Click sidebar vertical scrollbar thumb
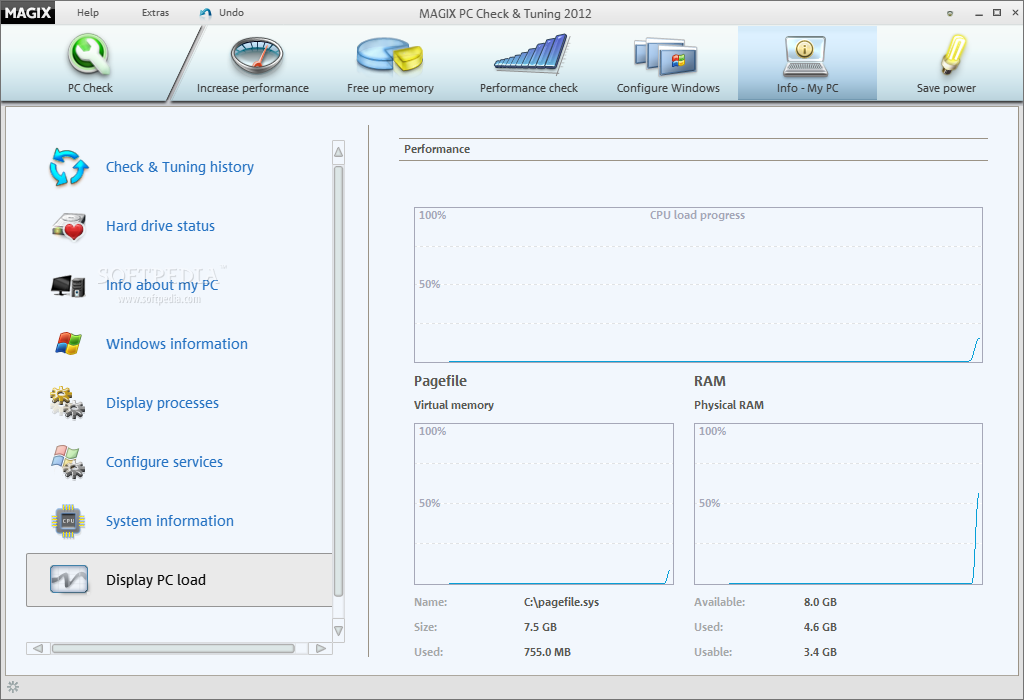Screen dimensions: 1024x700 pyautogui.click(x=338, y=381)
